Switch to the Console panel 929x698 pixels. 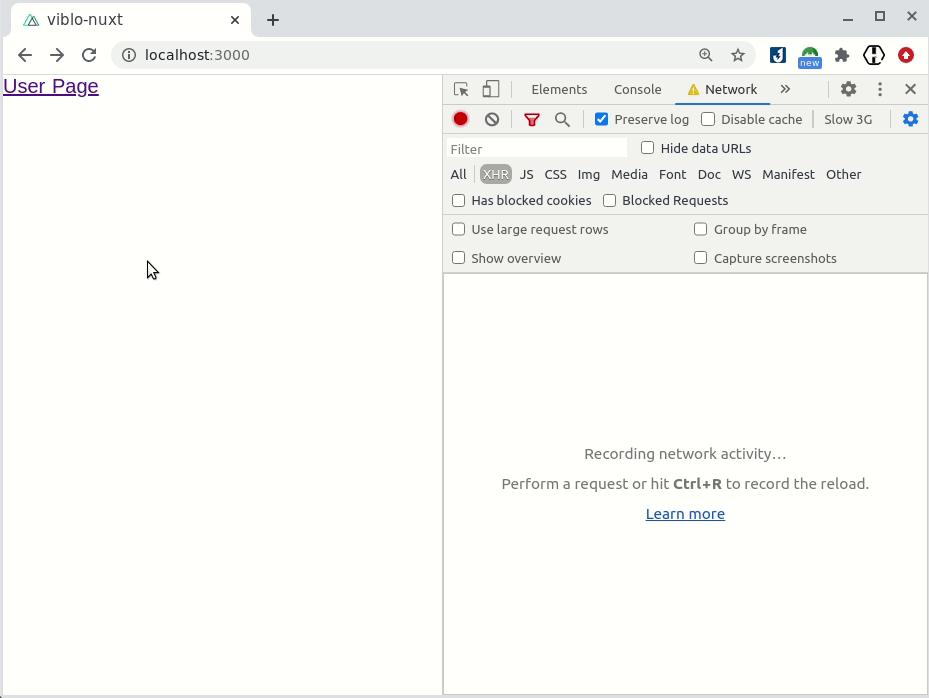pos(637,89)
